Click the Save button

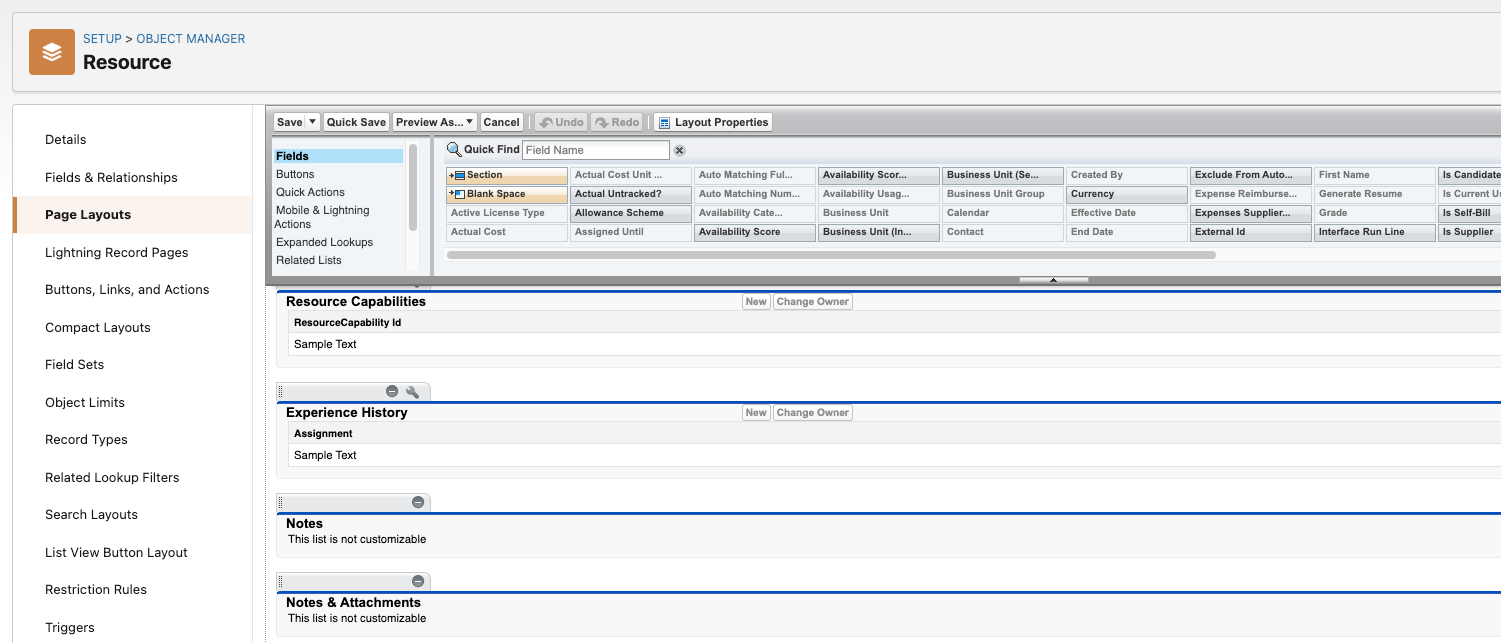[289, 122]
